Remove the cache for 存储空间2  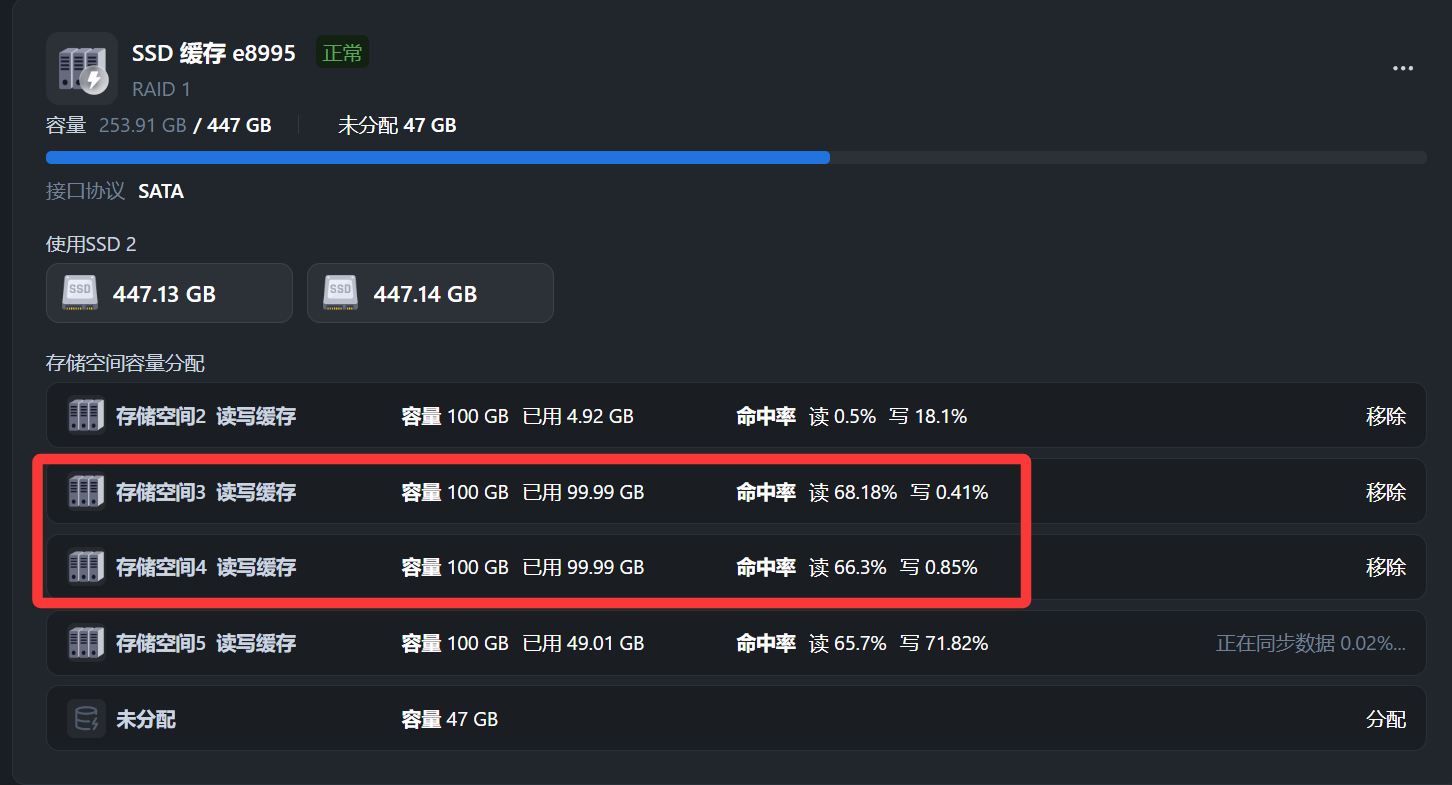(x=1385, y=416)
